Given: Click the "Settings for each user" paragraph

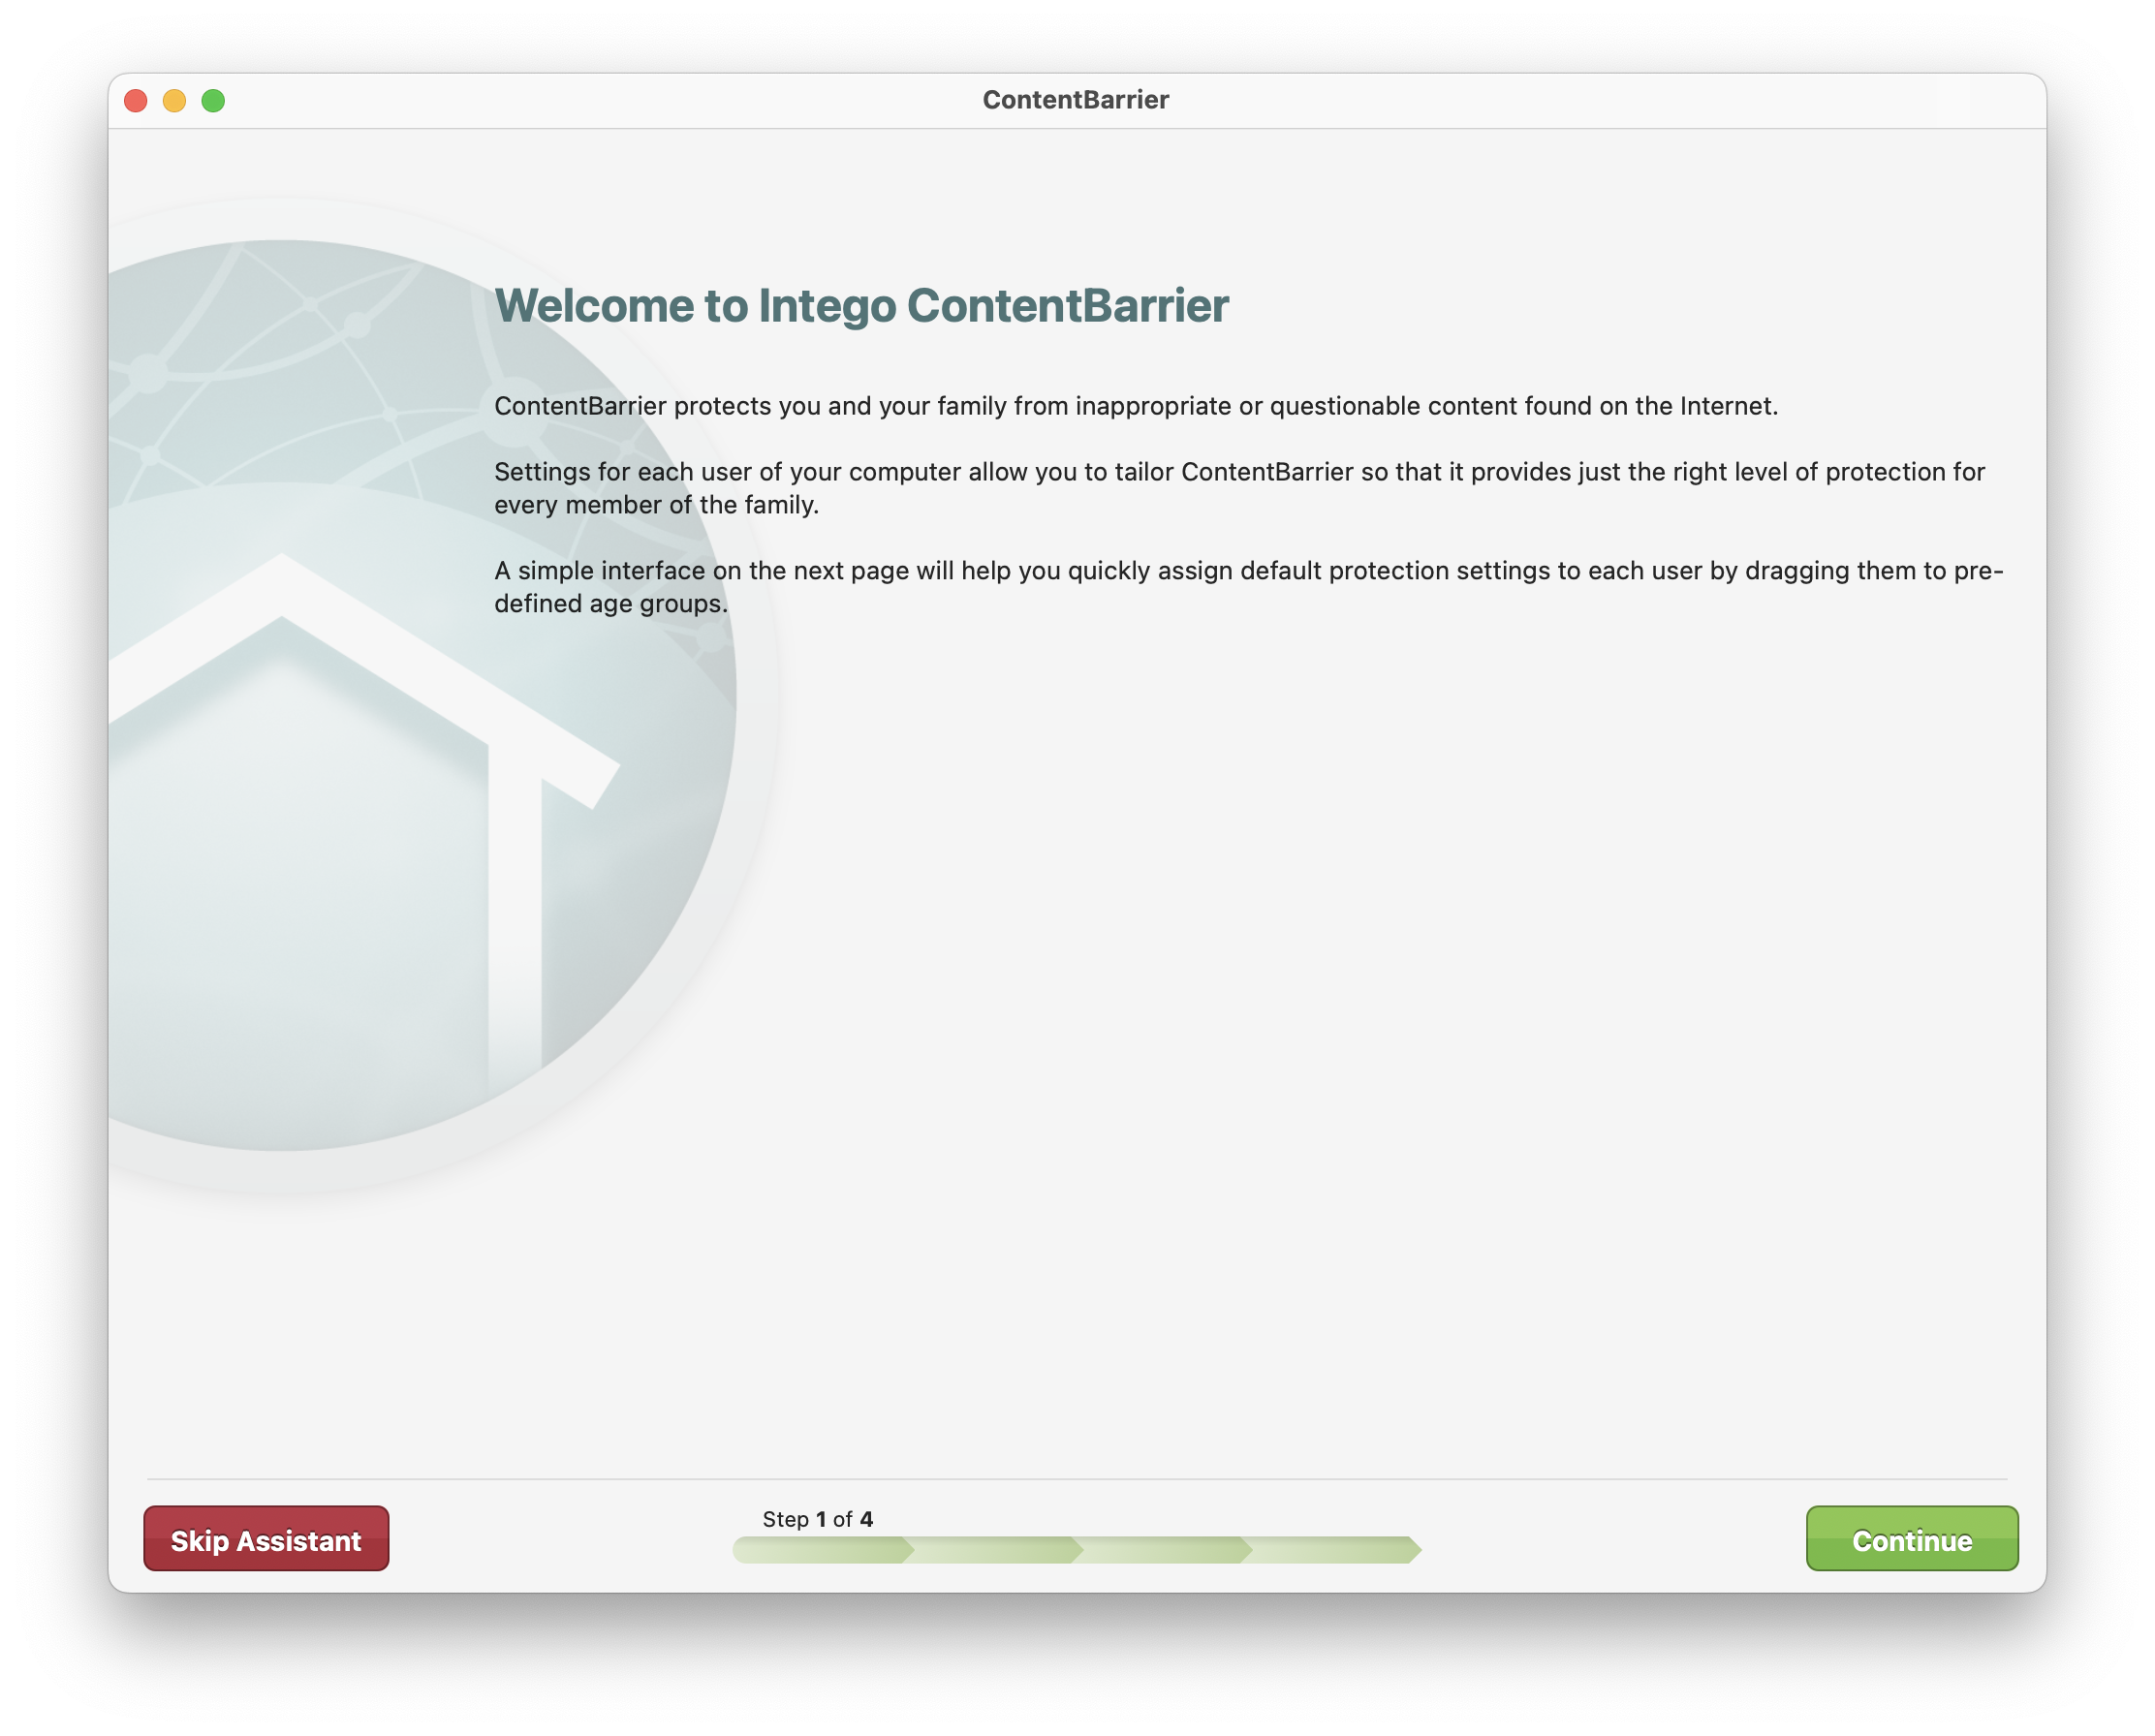Looking at the screenshot, I should coord(1239,488).
